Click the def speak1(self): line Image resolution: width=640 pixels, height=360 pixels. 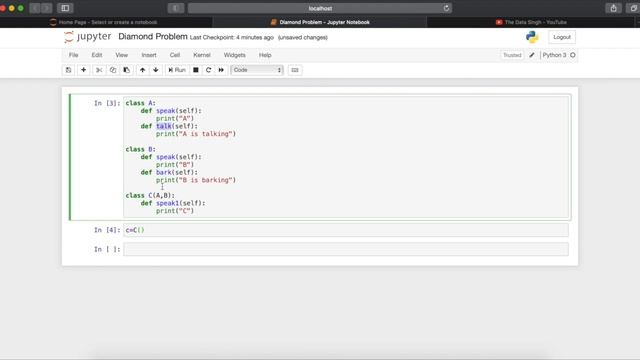pos(173,203)
